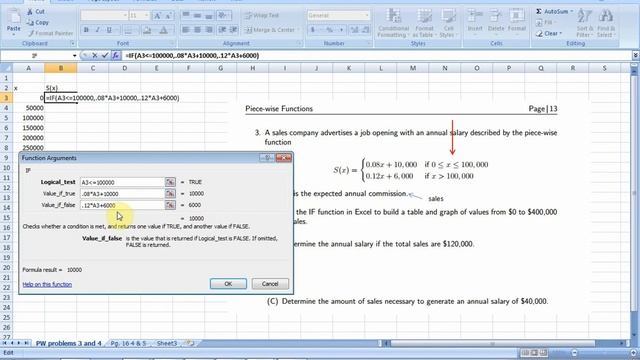Click into the Value_if_false input field
640x360 pixels.
pos(122,205)
